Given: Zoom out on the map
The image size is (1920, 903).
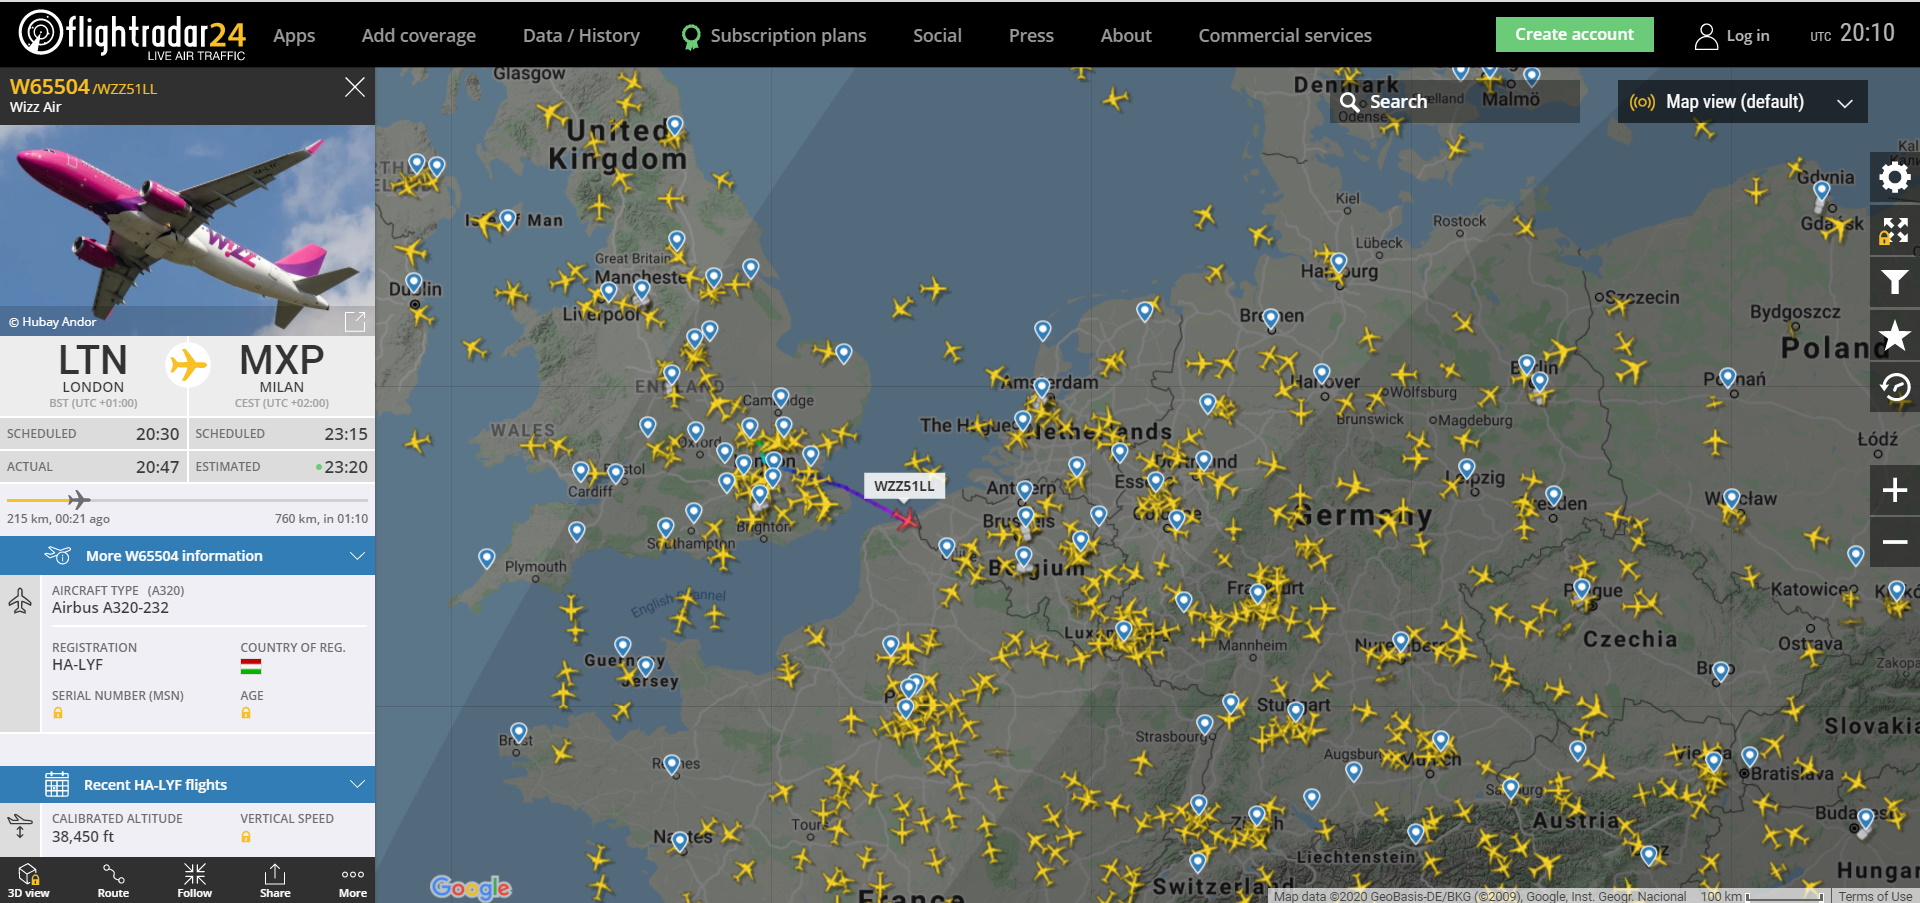Looking at the screenshot, I should 1894,542.
